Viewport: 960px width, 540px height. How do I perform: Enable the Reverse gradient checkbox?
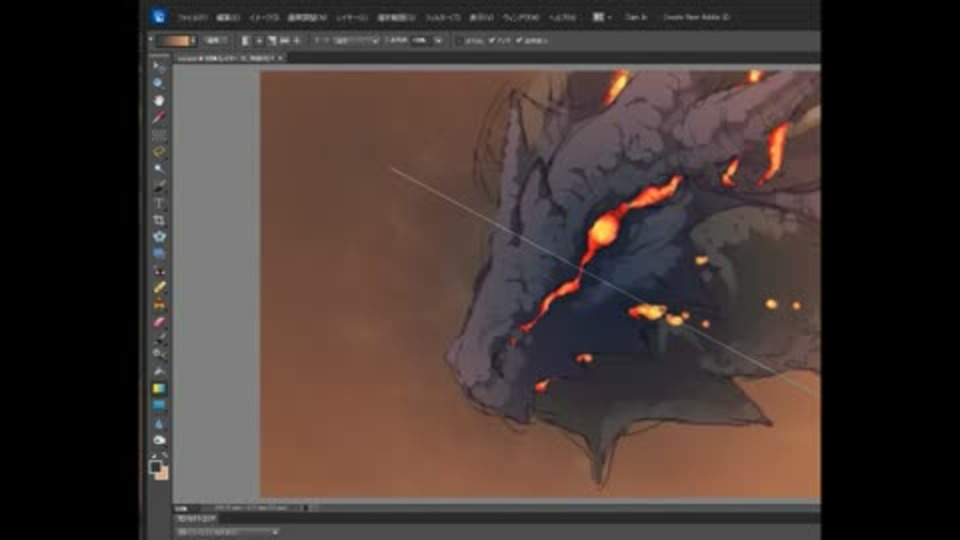tap(459, 41)
